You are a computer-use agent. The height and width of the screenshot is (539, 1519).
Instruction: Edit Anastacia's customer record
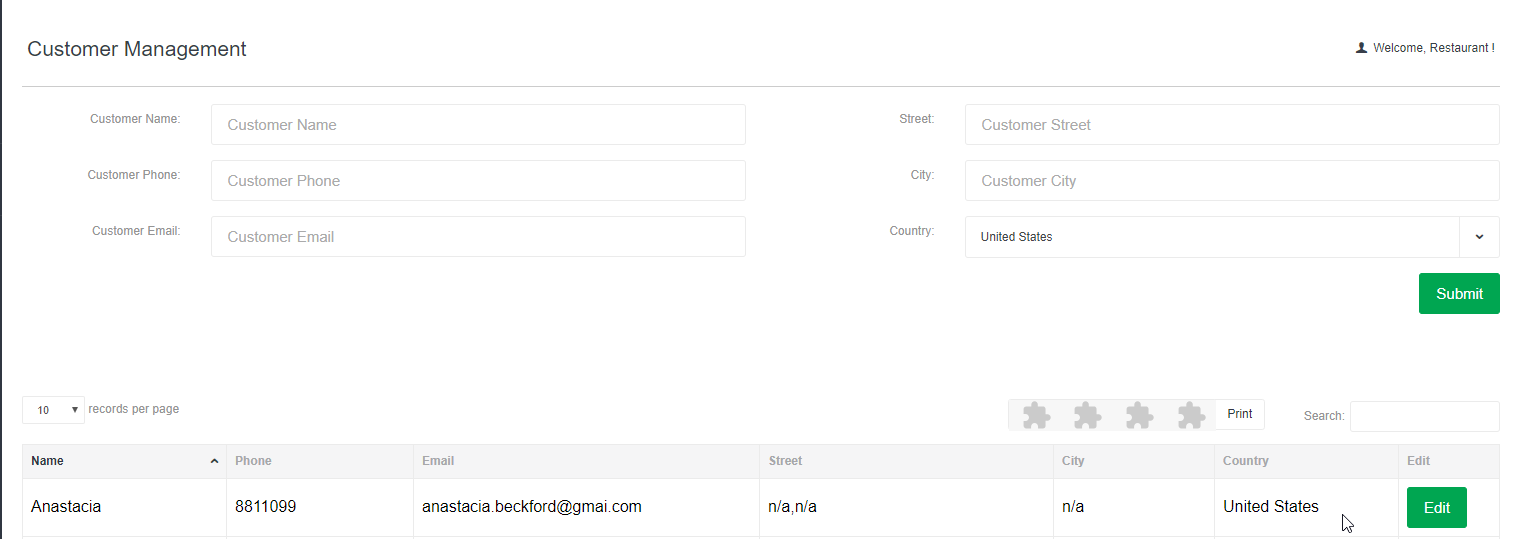pos(1436,507)
